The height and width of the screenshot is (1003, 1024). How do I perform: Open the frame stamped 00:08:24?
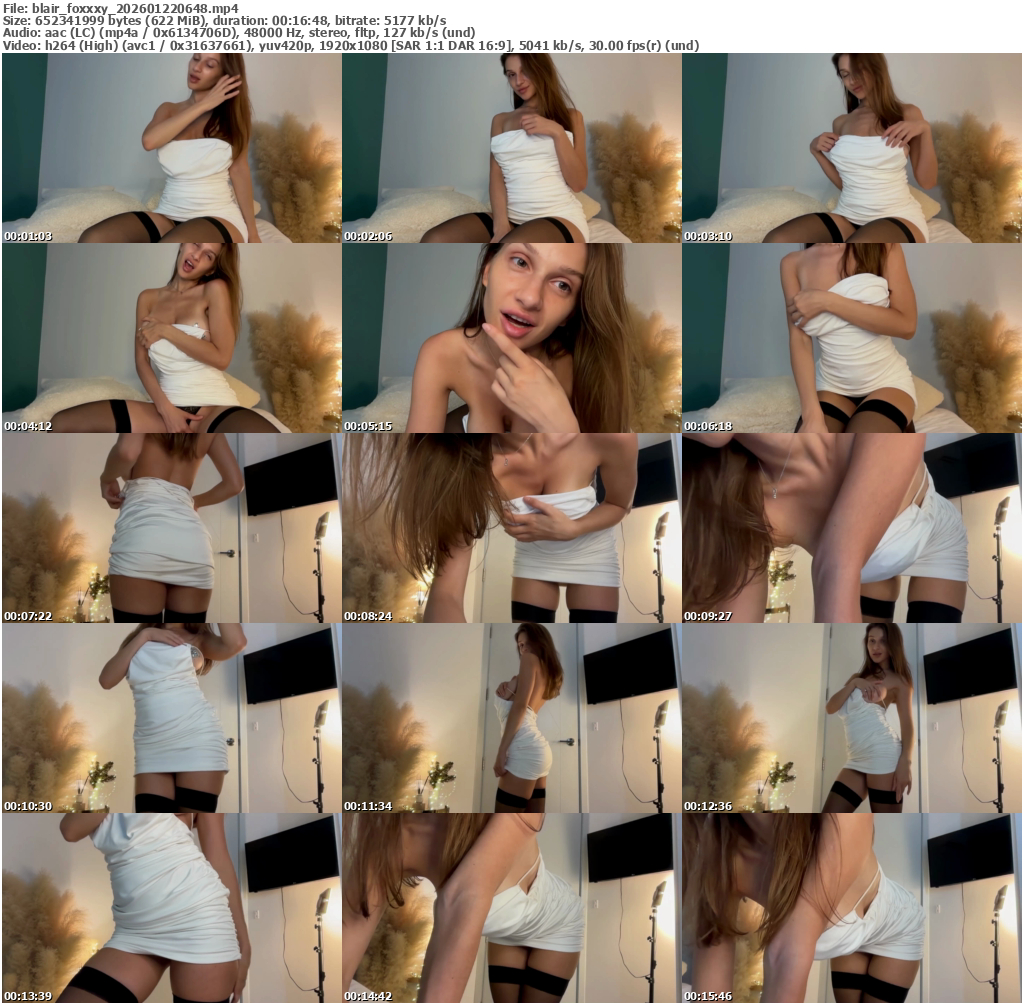[511, 528]
